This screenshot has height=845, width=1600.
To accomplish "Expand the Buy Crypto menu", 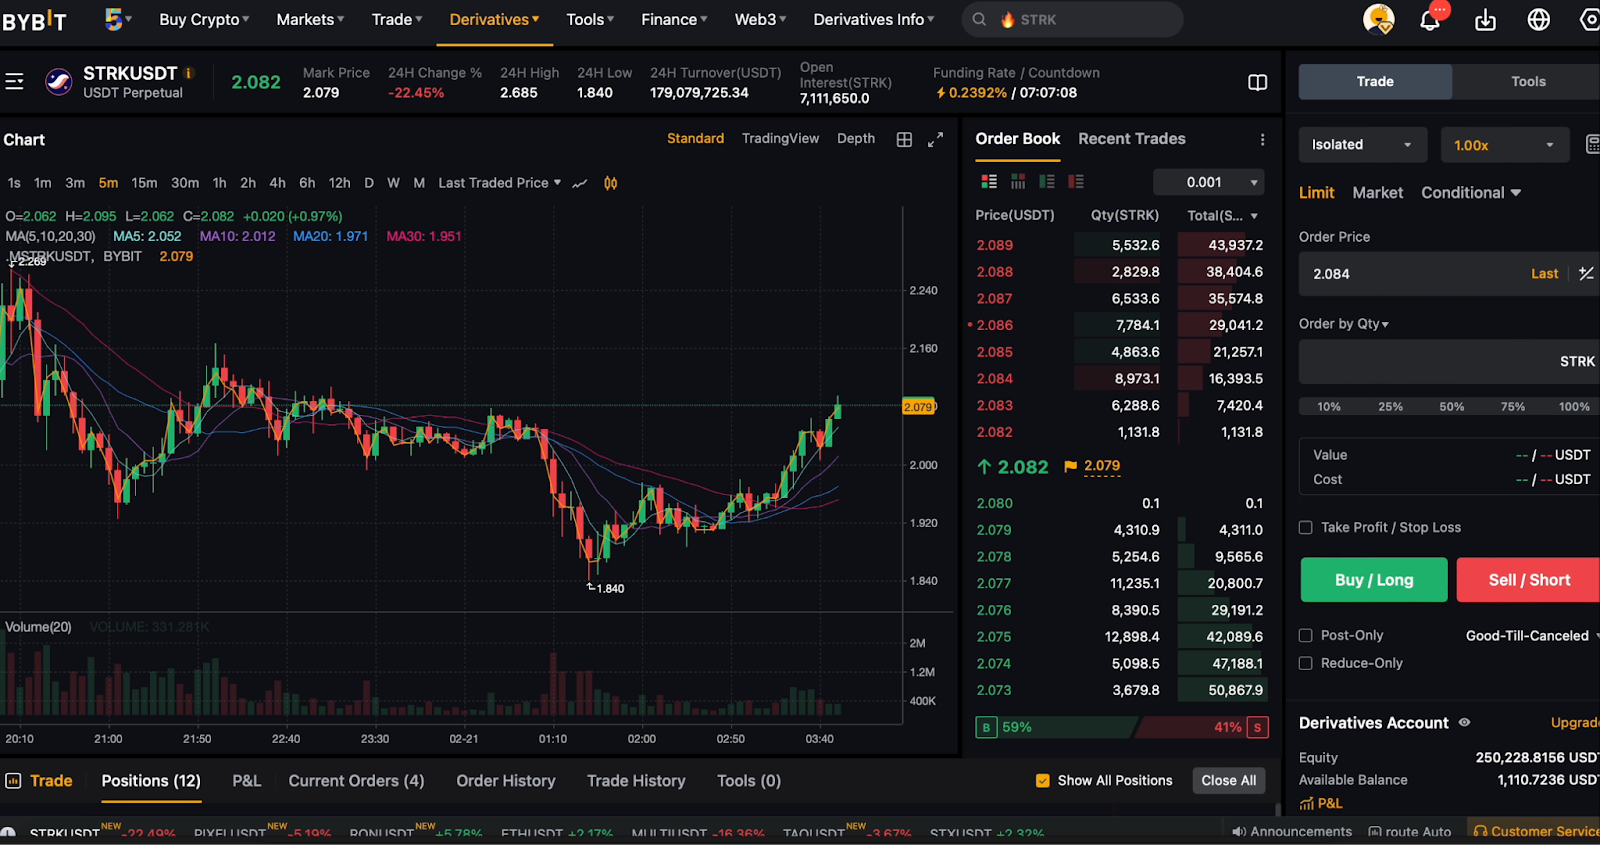I will click(x=204, y=19).
